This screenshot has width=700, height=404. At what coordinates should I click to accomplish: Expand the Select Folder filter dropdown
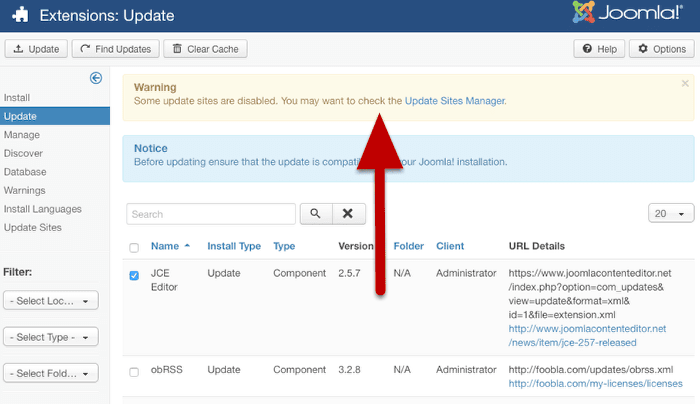click(50, 373)
